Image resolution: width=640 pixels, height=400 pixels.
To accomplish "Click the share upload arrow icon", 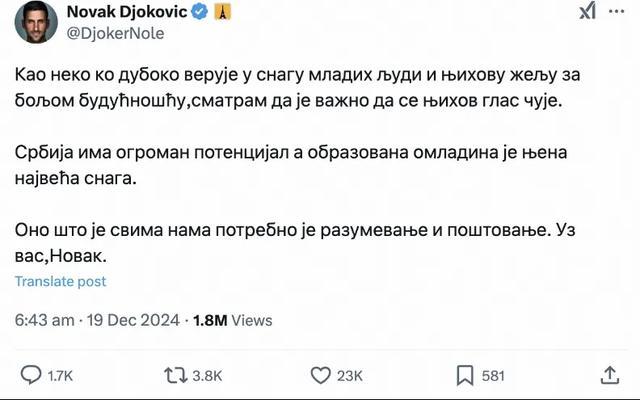I will pyautogui.click(x=609, y=375).
